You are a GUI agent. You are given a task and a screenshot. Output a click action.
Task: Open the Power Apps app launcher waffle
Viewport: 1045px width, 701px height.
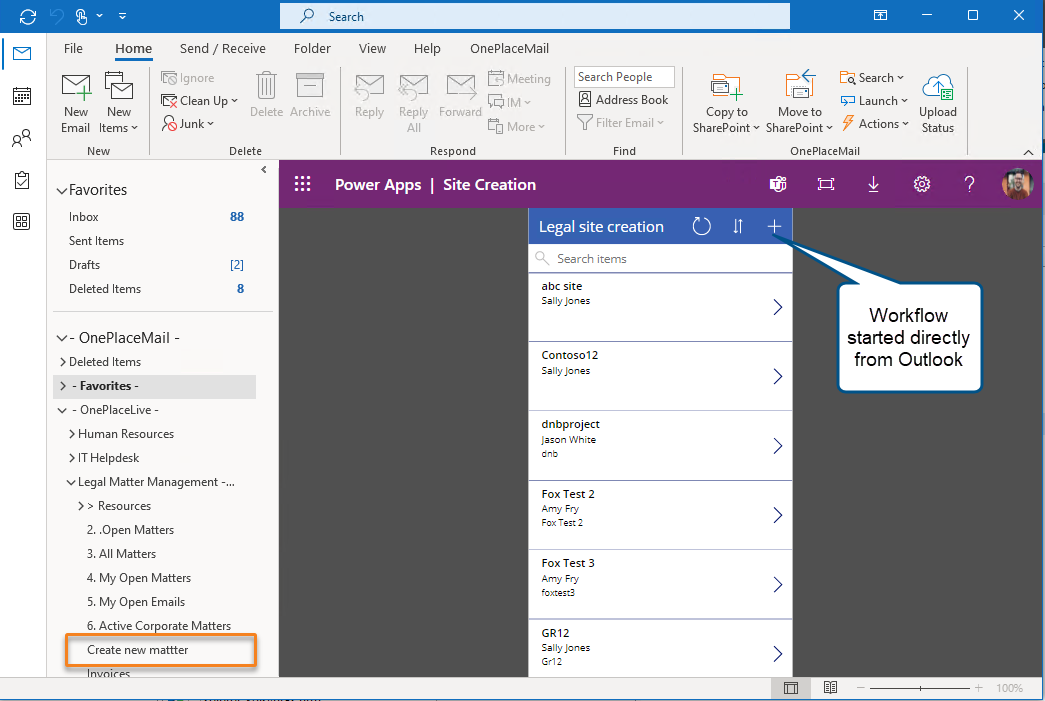[x=303, y=184]
